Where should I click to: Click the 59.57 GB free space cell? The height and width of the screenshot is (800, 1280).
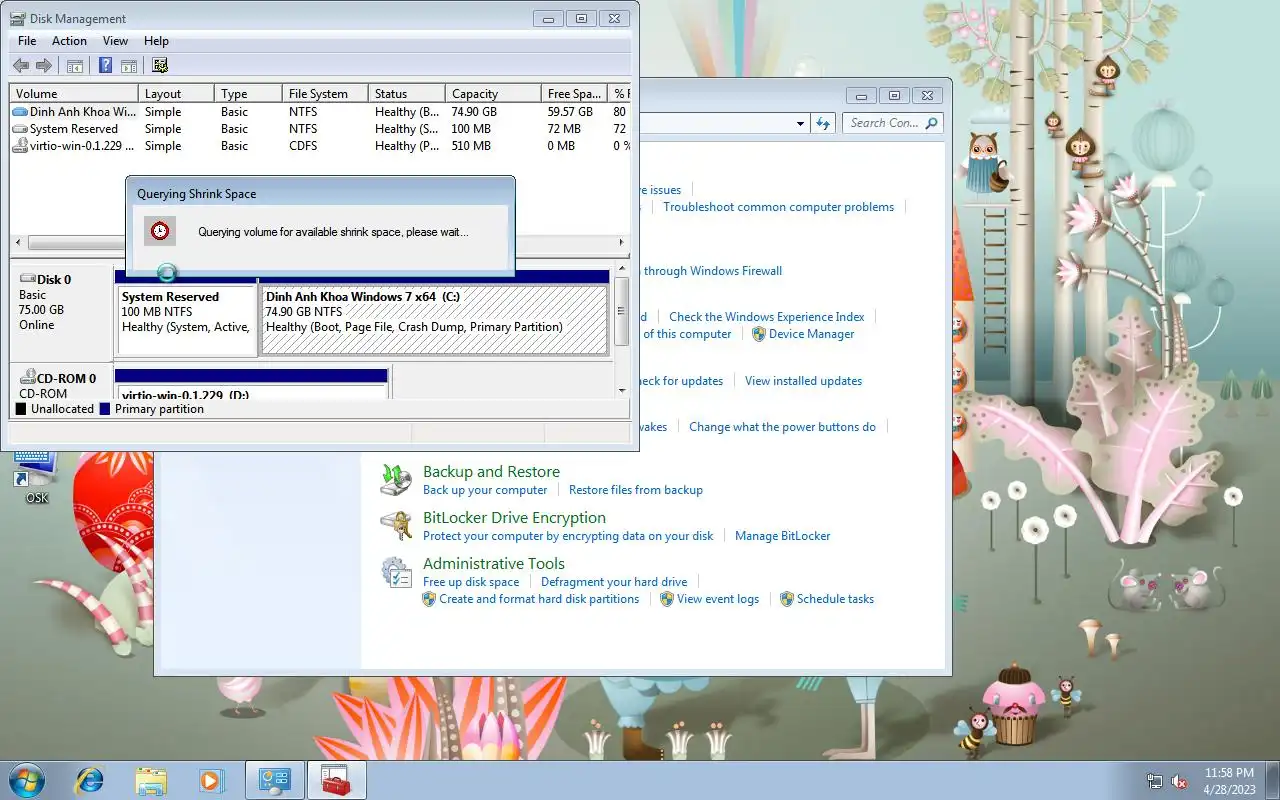[570, 112]
